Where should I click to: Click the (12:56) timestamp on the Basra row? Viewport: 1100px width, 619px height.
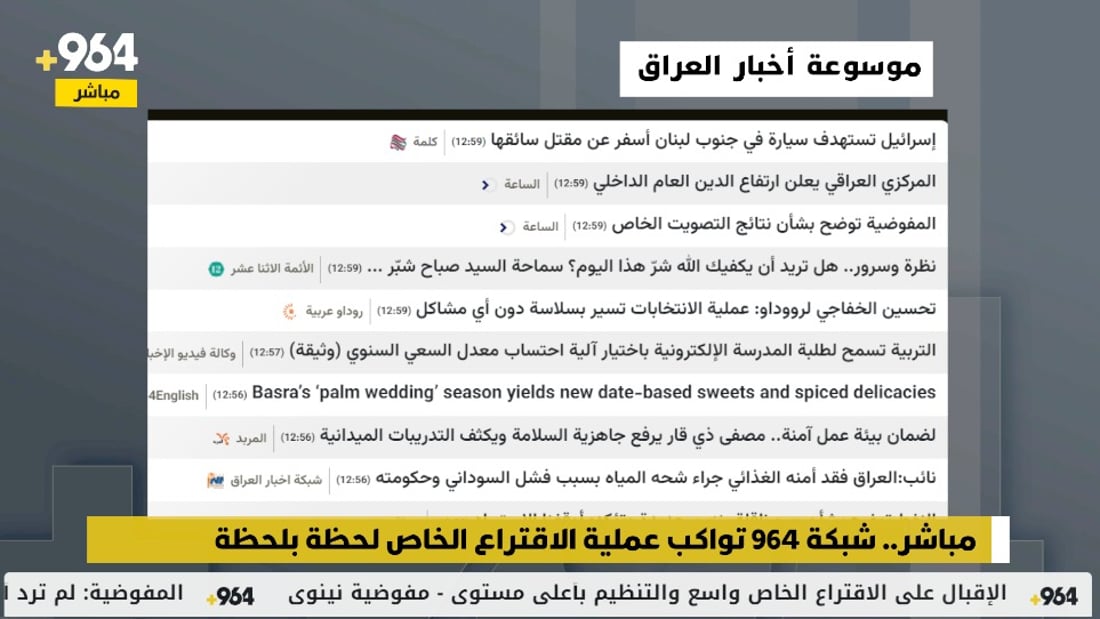point(229,394)
